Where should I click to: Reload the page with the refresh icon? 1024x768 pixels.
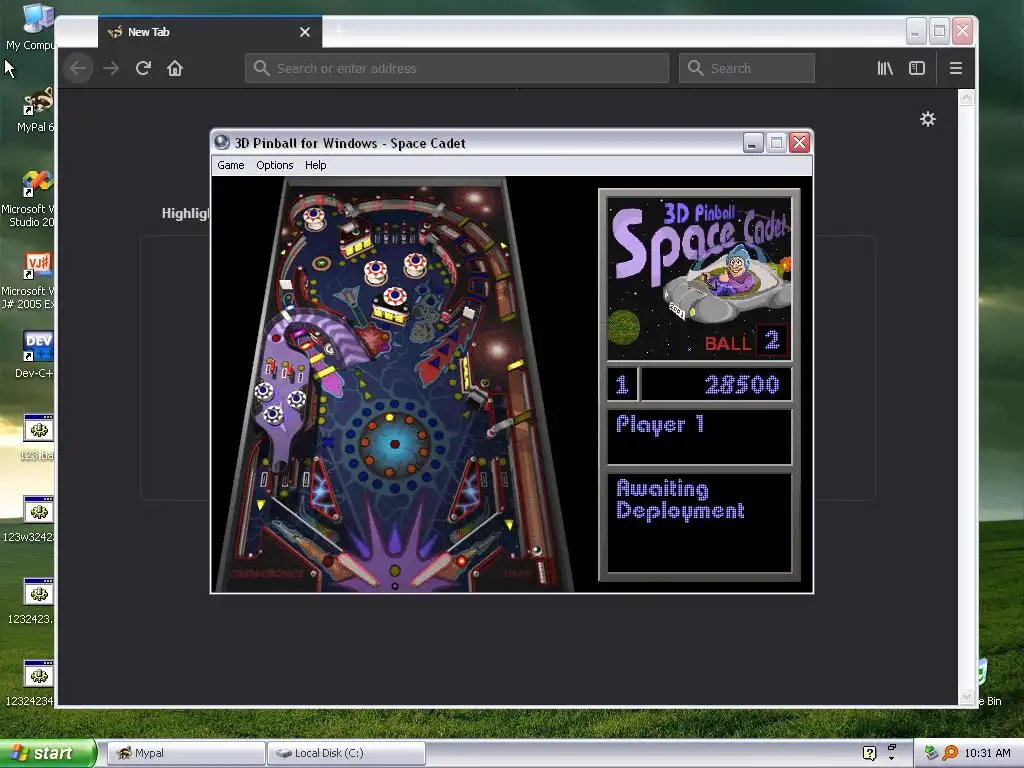pyautogui.click(x=143, y=68)
